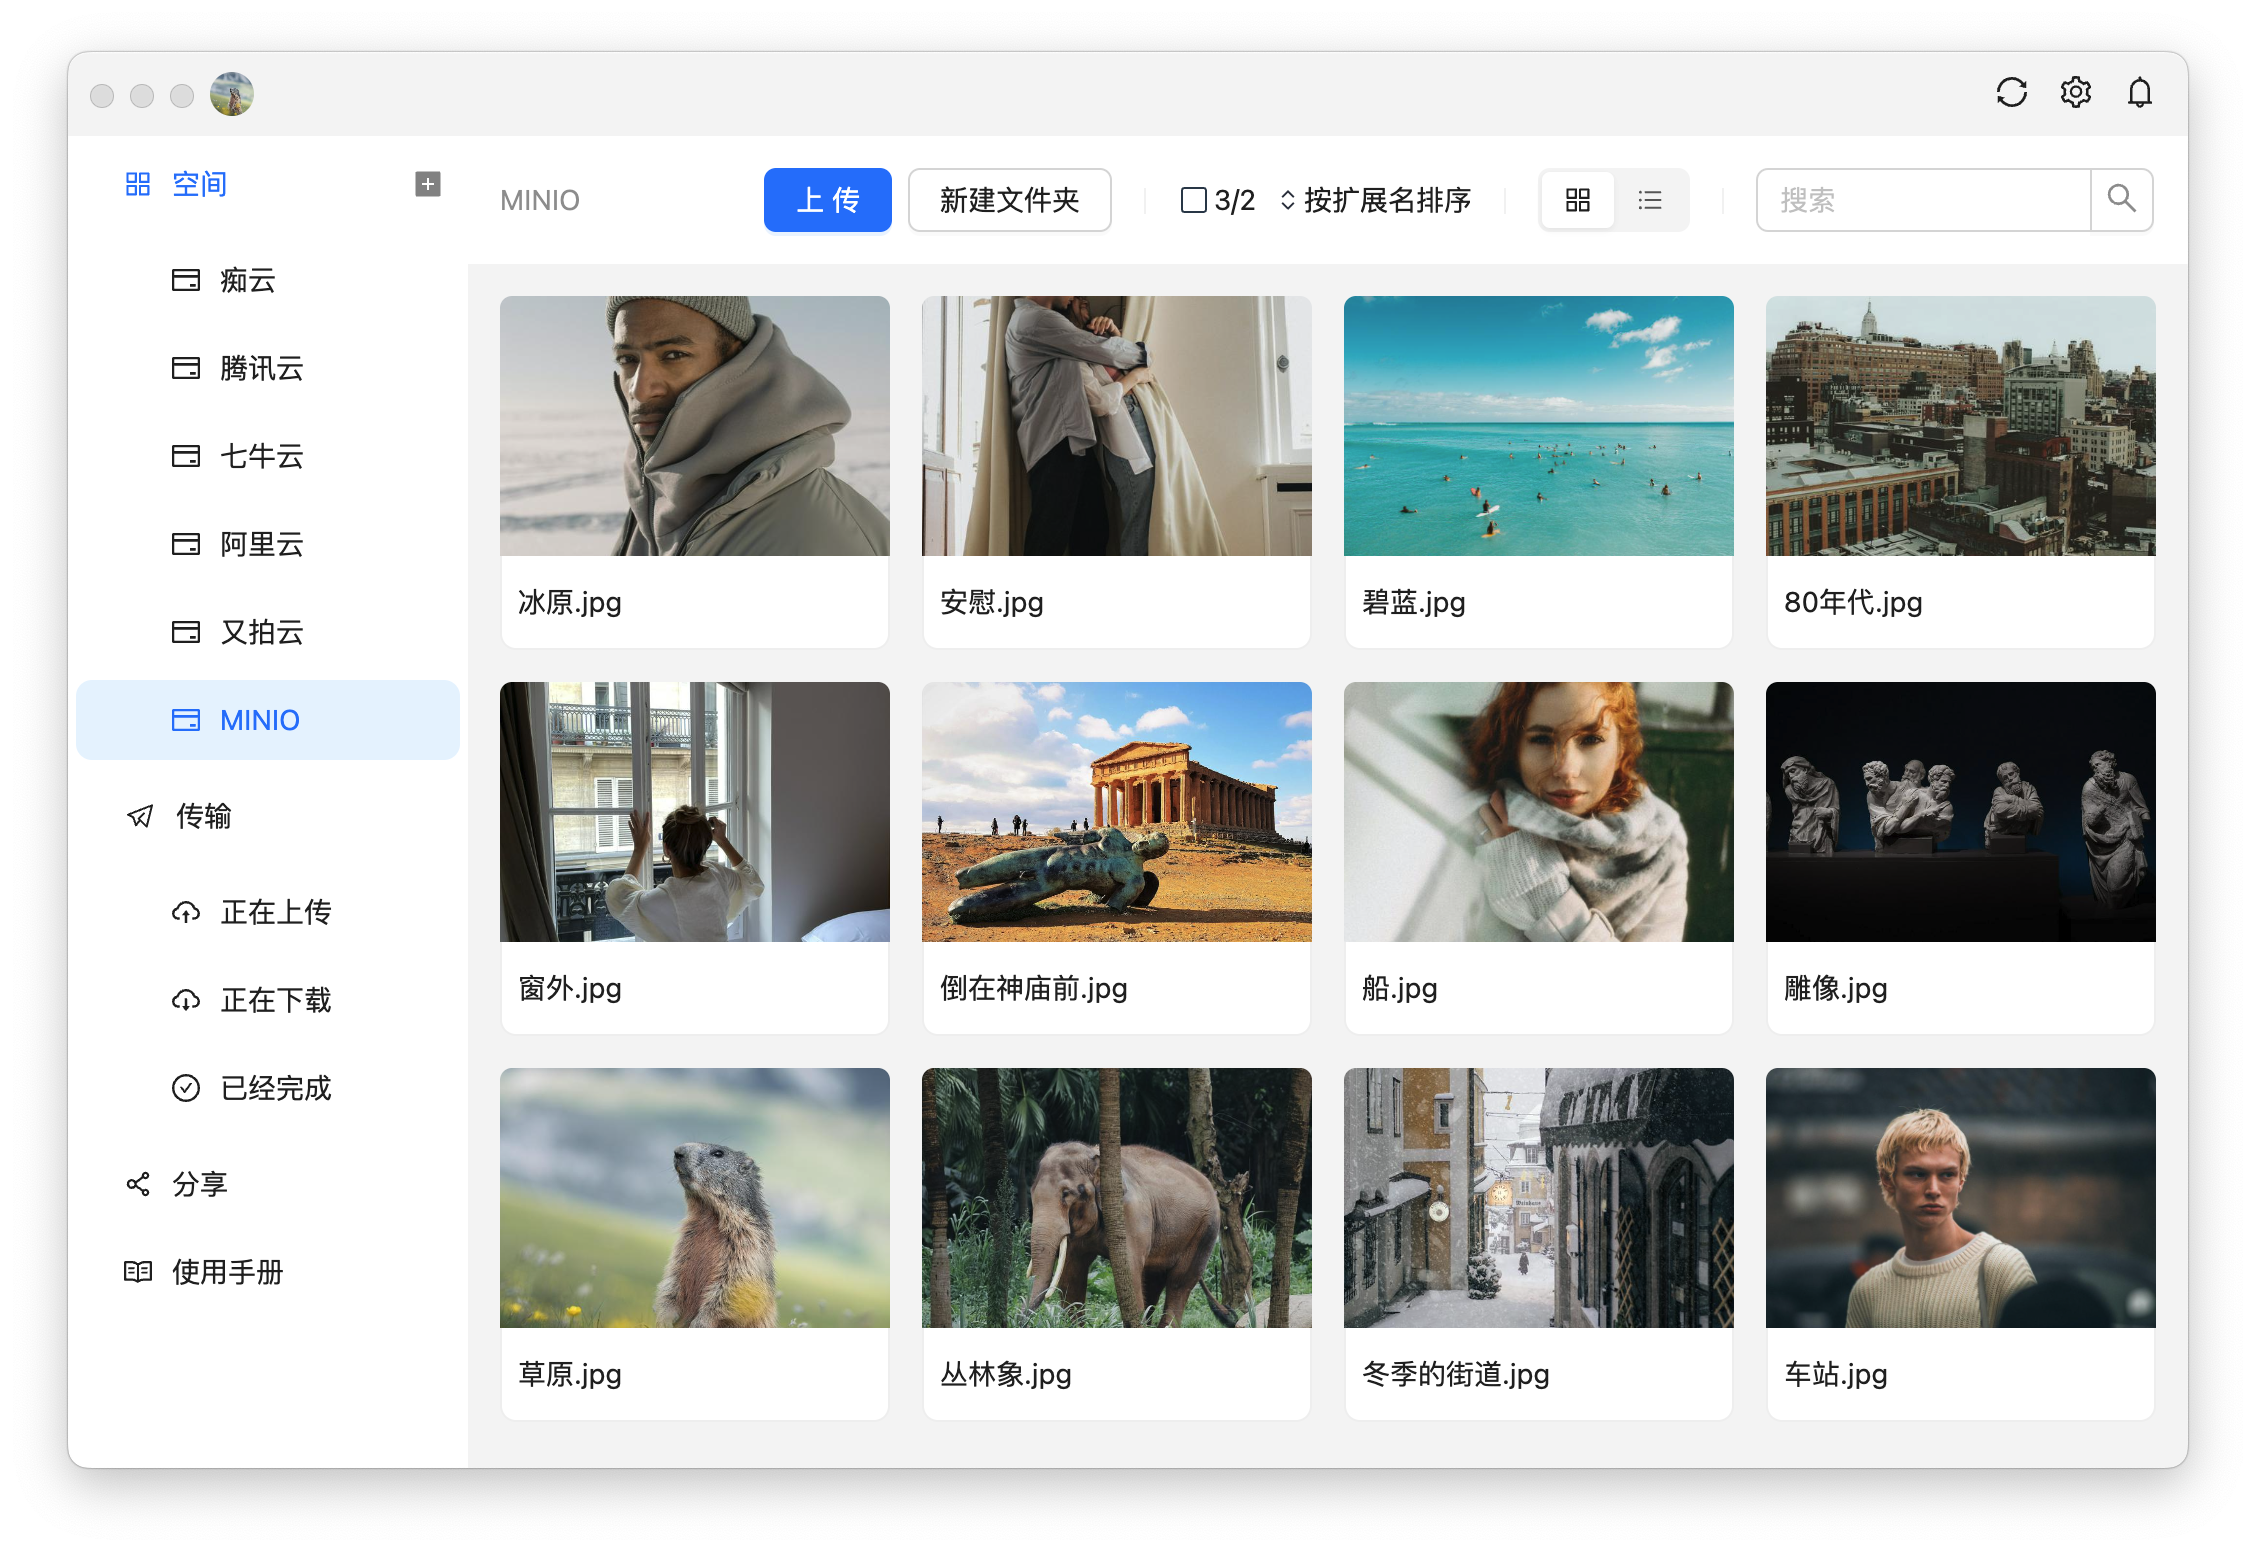The image size is (2256, 1552).
Task: Switch to list view layout
Action: pyautogui.click(x=1650, y=200)
